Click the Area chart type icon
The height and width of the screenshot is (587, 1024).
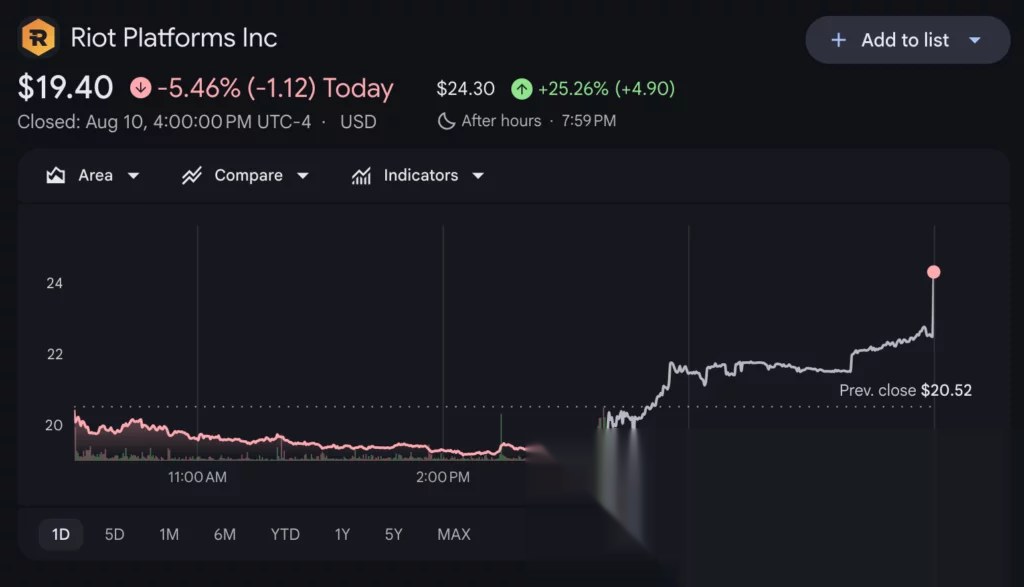pos(56,175)
